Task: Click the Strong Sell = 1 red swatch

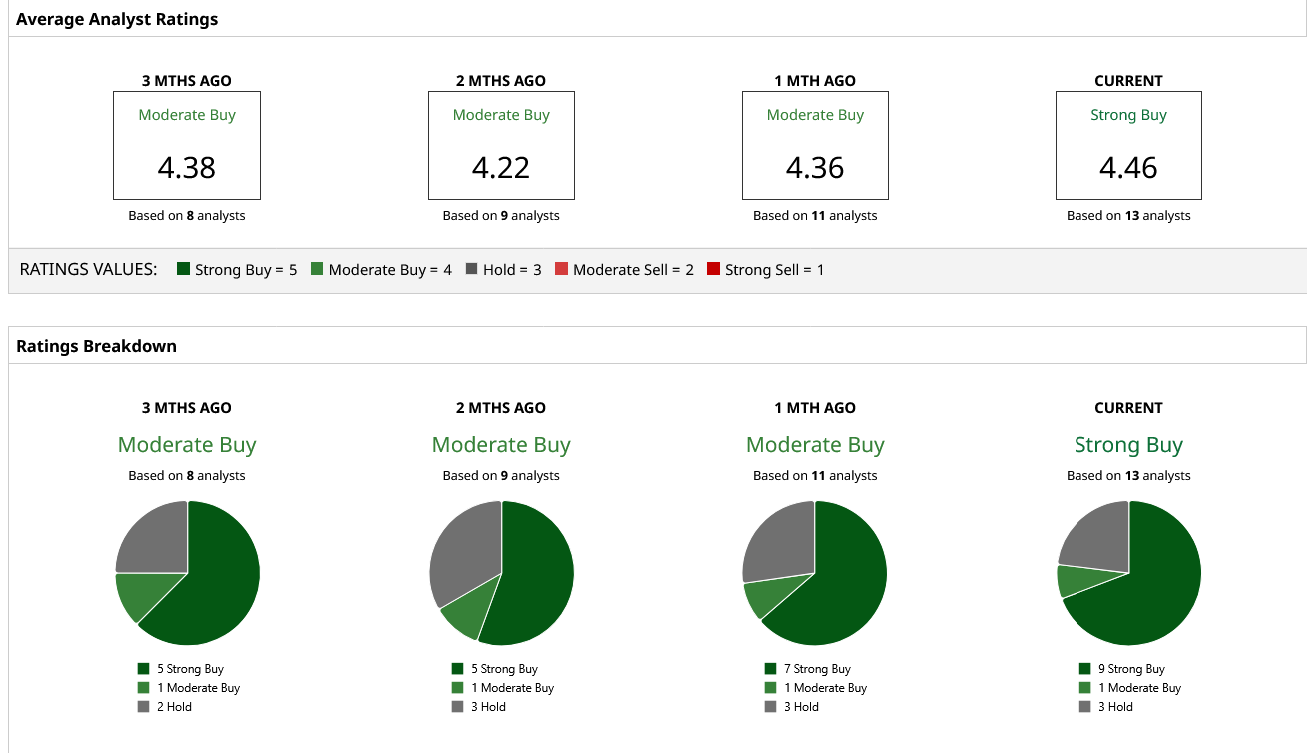Action: pyautogui.click(x=713, y=269)
